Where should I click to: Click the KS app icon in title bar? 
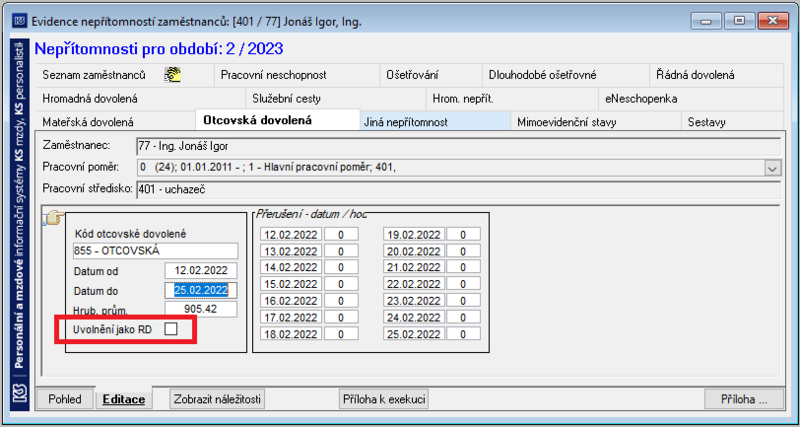pos(20,21)
